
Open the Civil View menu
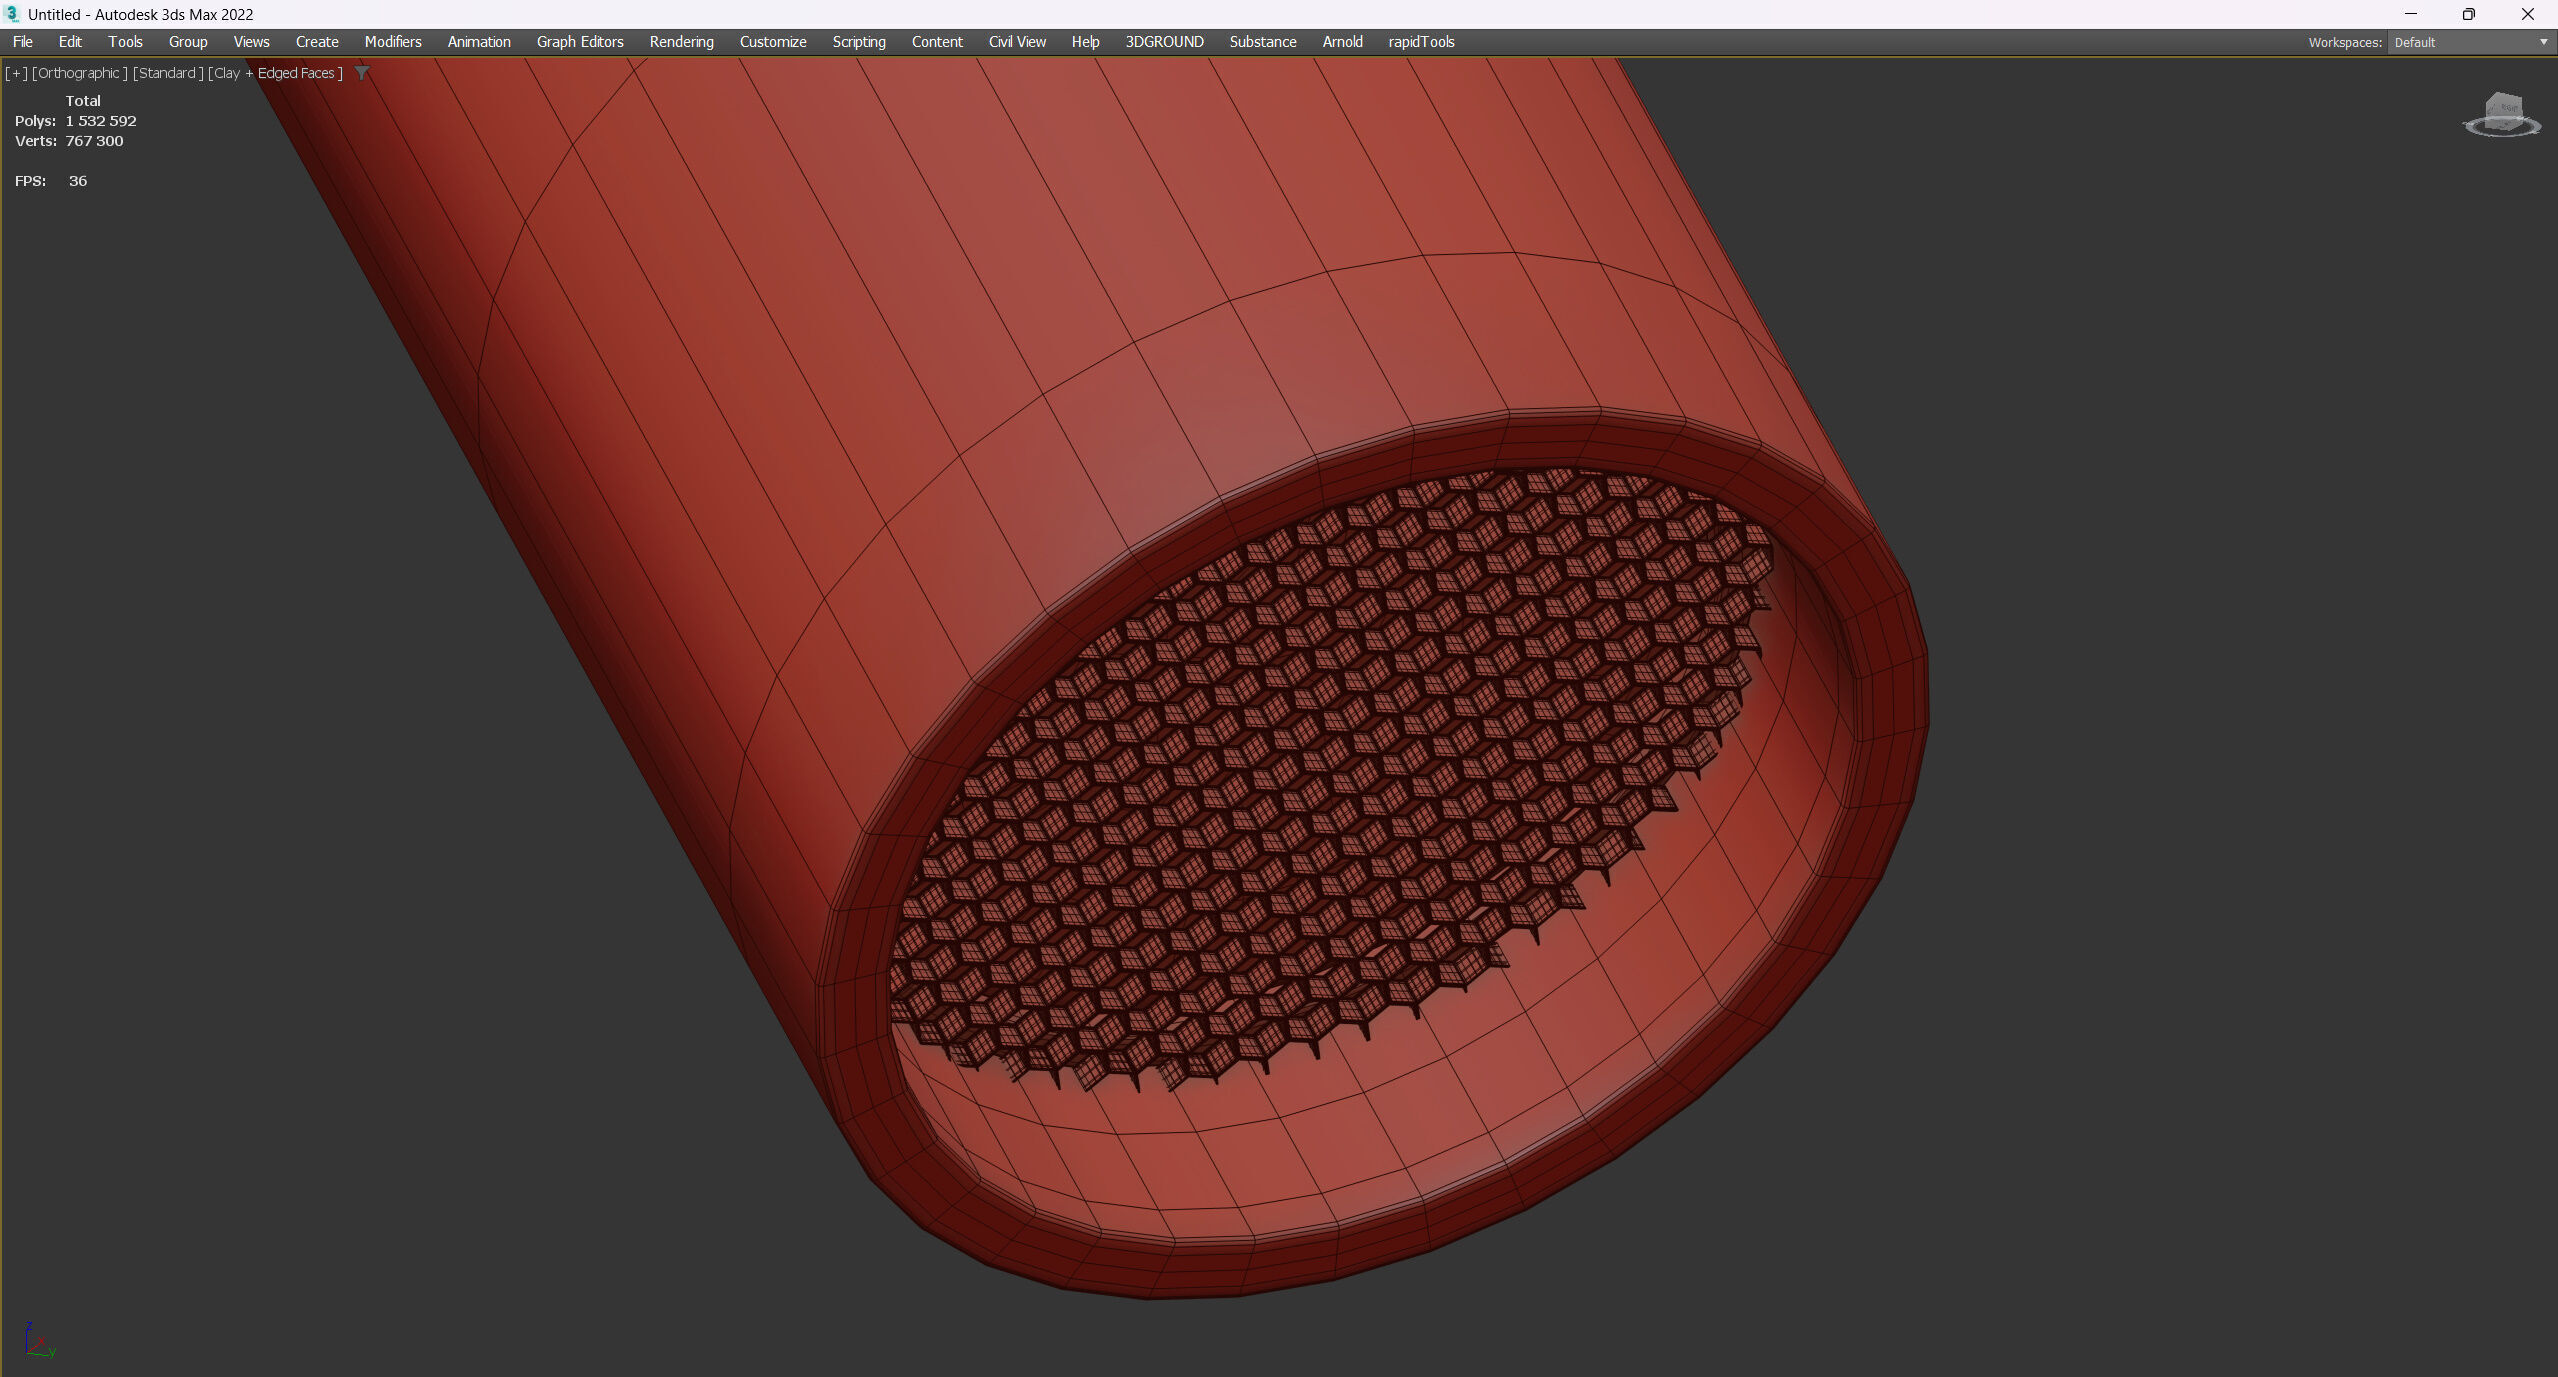(1017, 42)
